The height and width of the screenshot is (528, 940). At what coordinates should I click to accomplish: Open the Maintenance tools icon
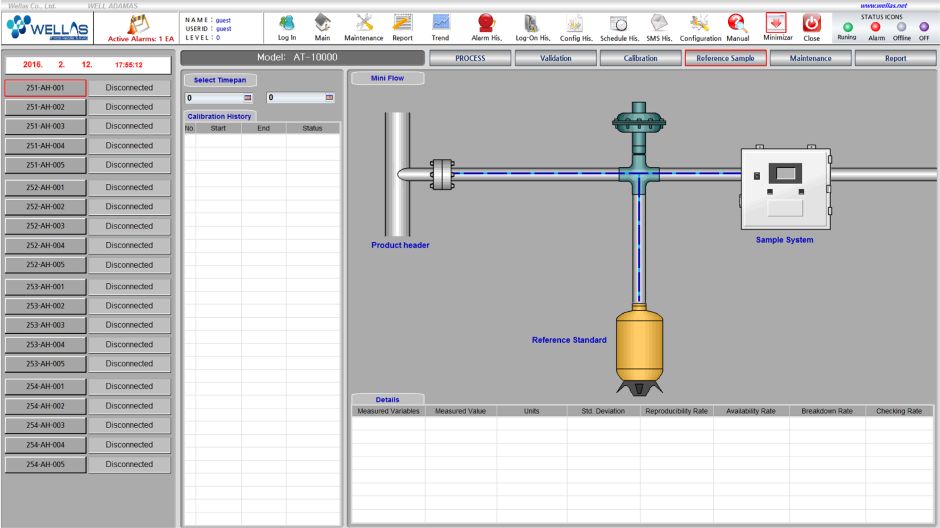(x=364, y=23)
